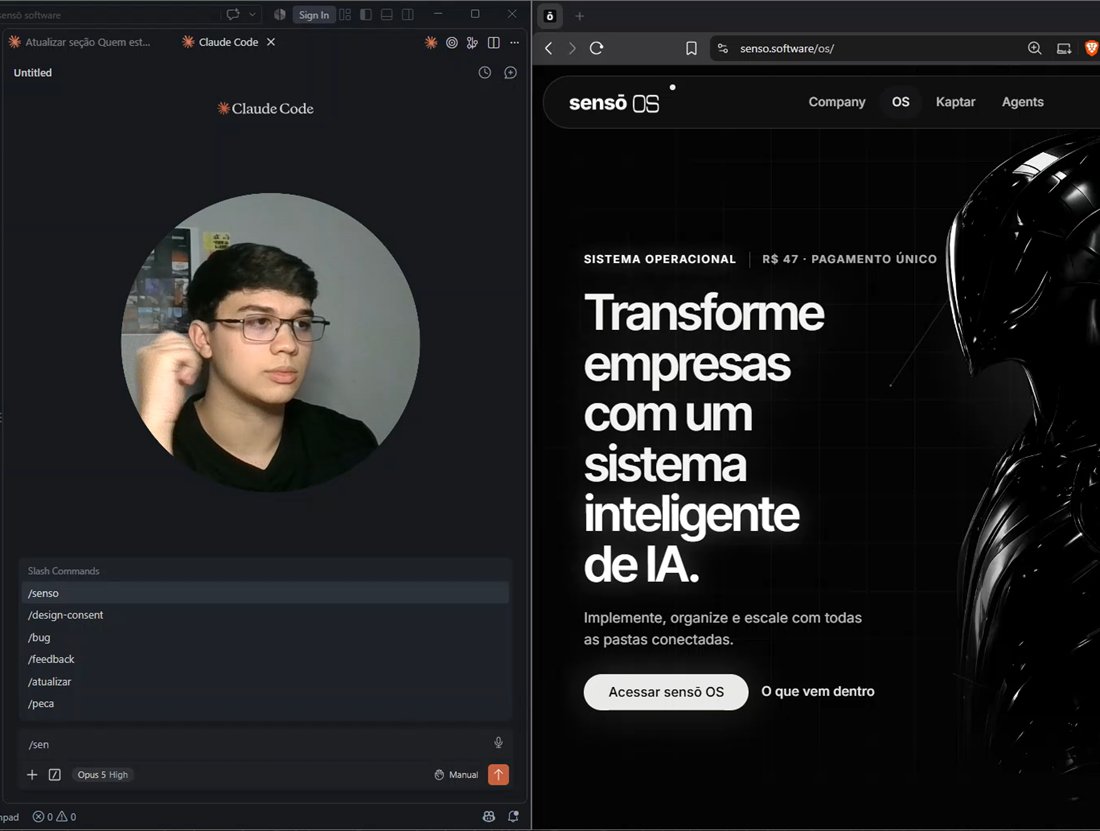This screenshot has width=1100, height=831.
Task: Select the /senso slash command
Action: pos(265,593)
